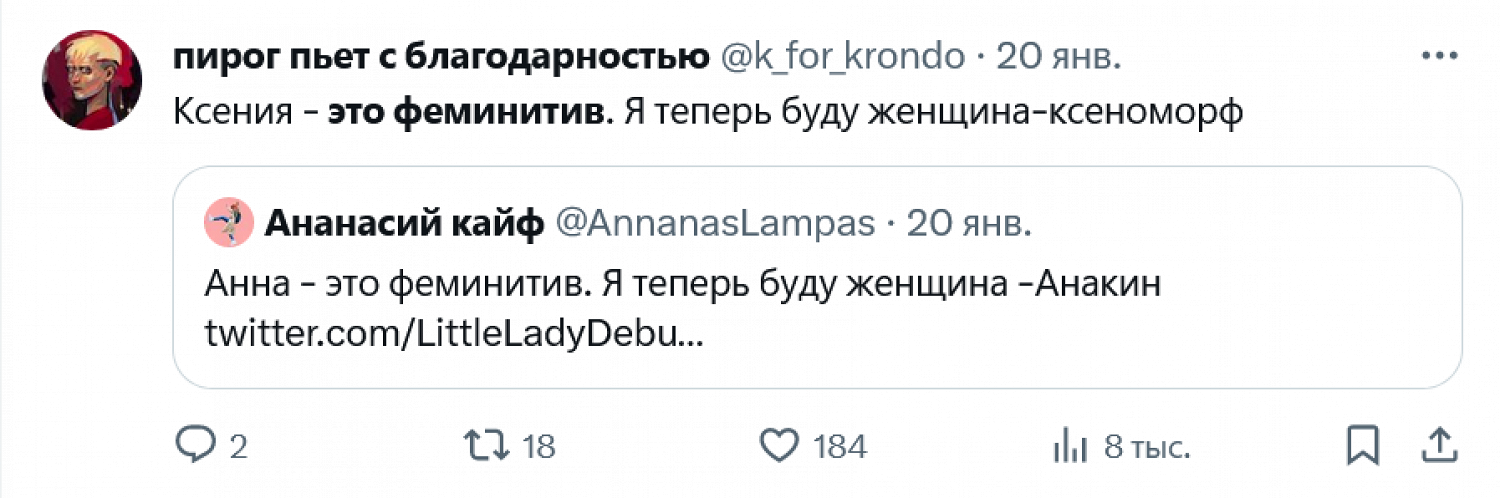
Task: Click the repost arrows icon
Action: pyautogui.click(x=489, y=446)
